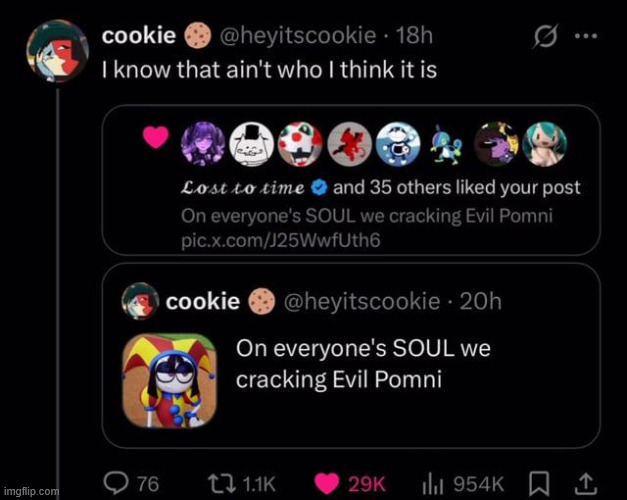Click the pink heart notification icon
The width and height of the screenshot is (627, 500).
pyautogui.click(x=154, y=141)
